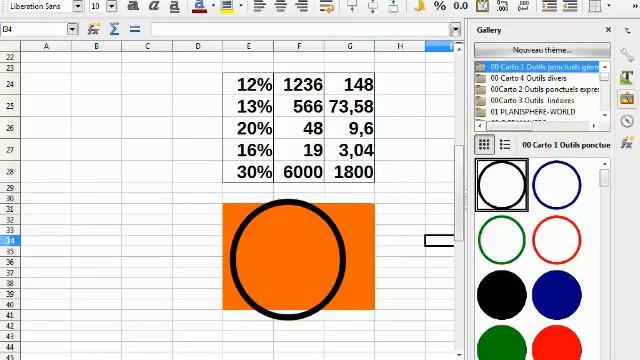This screenshot has height=360, width=640.
Task: Expand the formula input line
Action: (x=455, y=29)
